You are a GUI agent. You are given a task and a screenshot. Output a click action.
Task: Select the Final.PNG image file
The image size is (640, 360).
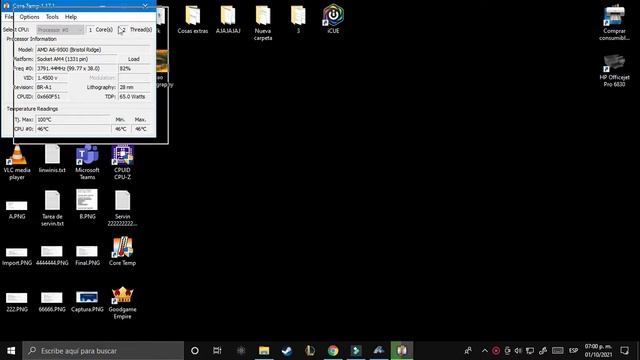pyautogui.click(x=87, y=256)
